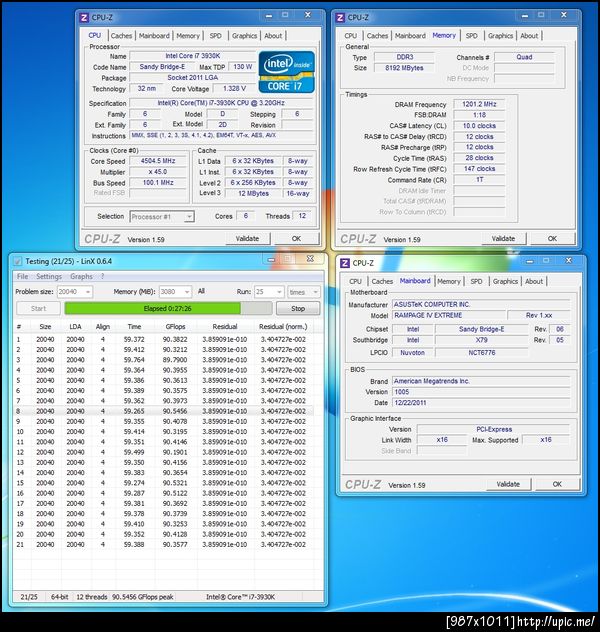The width and height of the screenshot is (600, 632).
Task: Click the Channels # Quad value
Action: [x=524, y=57]
